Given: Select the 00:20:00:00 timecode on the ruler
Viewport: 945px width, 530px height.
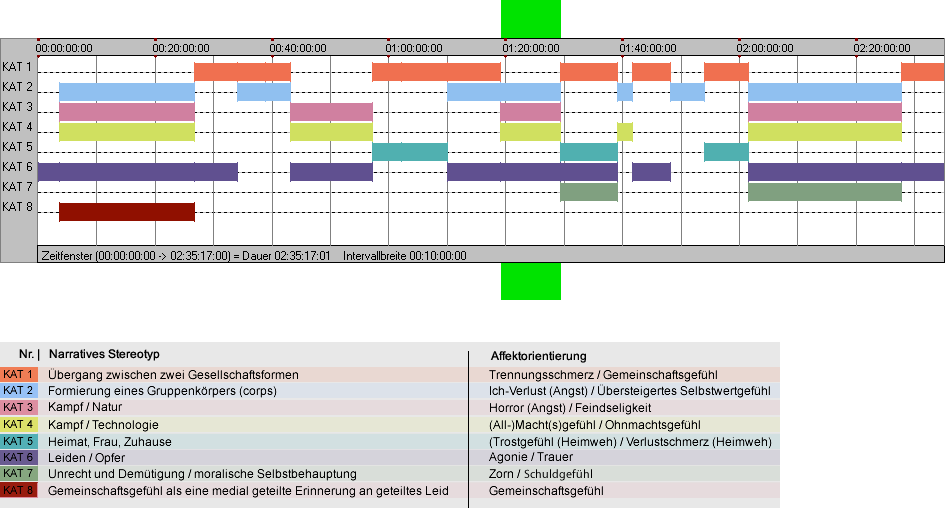Looking at the screenshot, I should coord(181,48).
